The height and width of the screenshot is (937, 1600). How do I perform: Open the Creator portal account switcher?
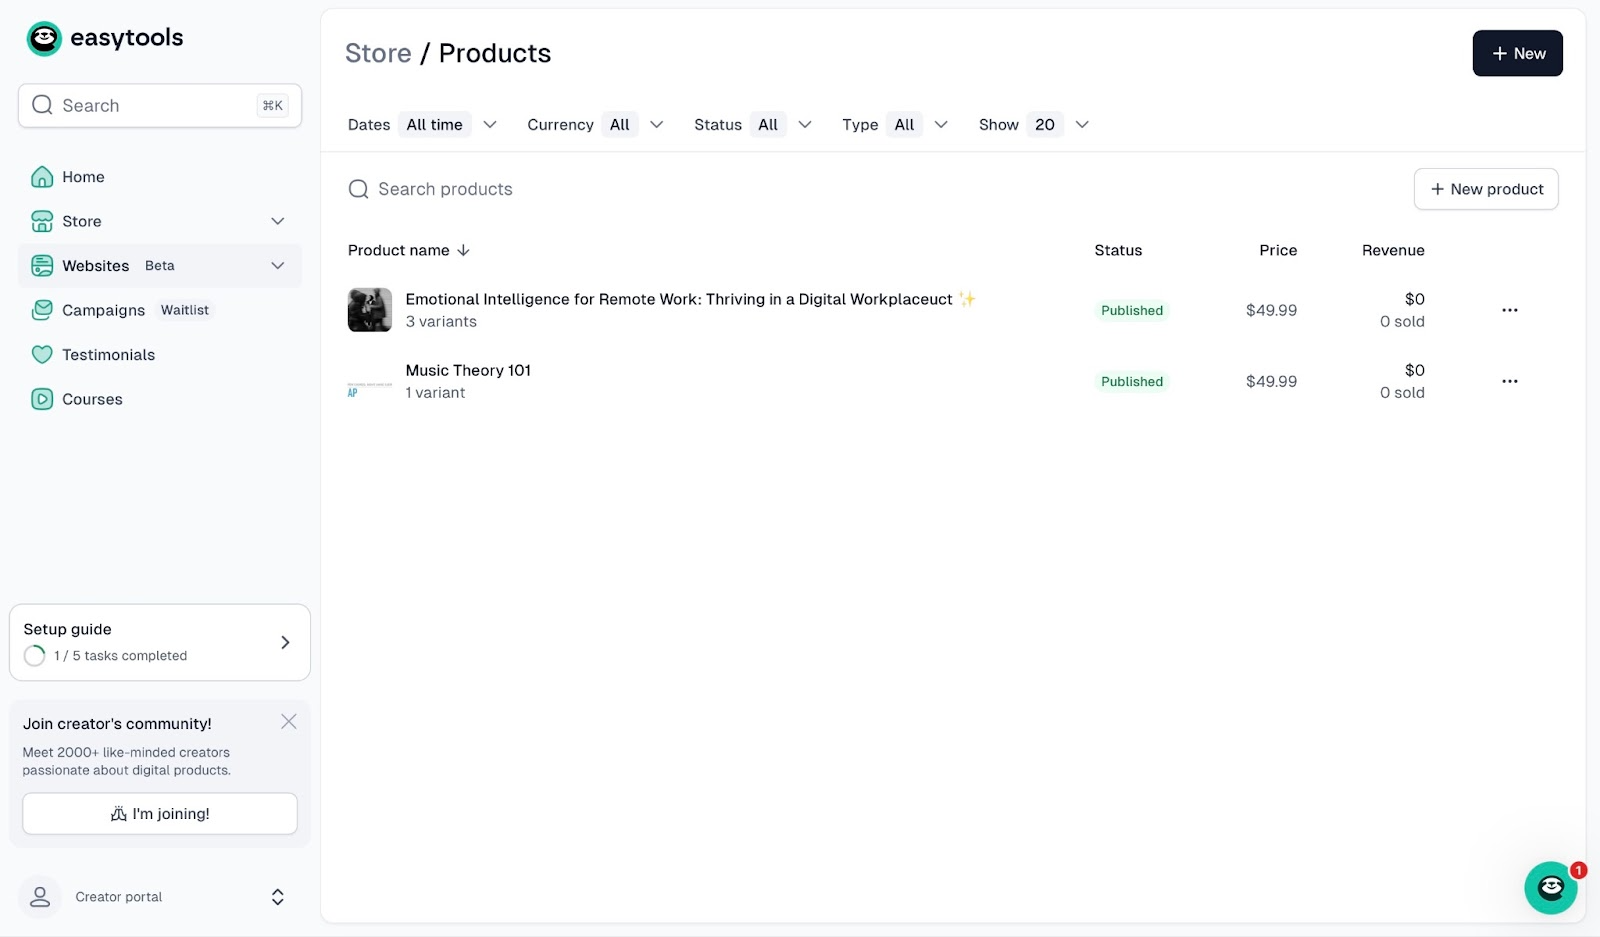160,897
